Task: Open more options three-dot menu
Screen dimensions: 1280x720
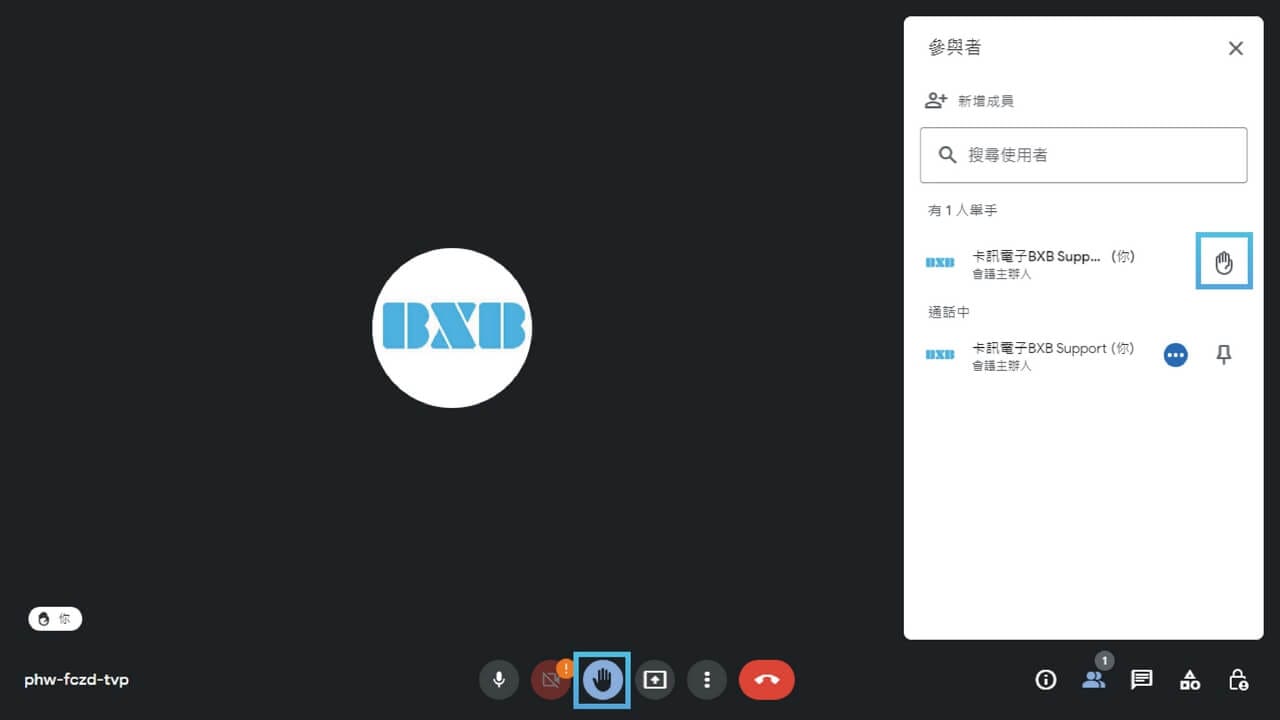Action: click(707, 680)
